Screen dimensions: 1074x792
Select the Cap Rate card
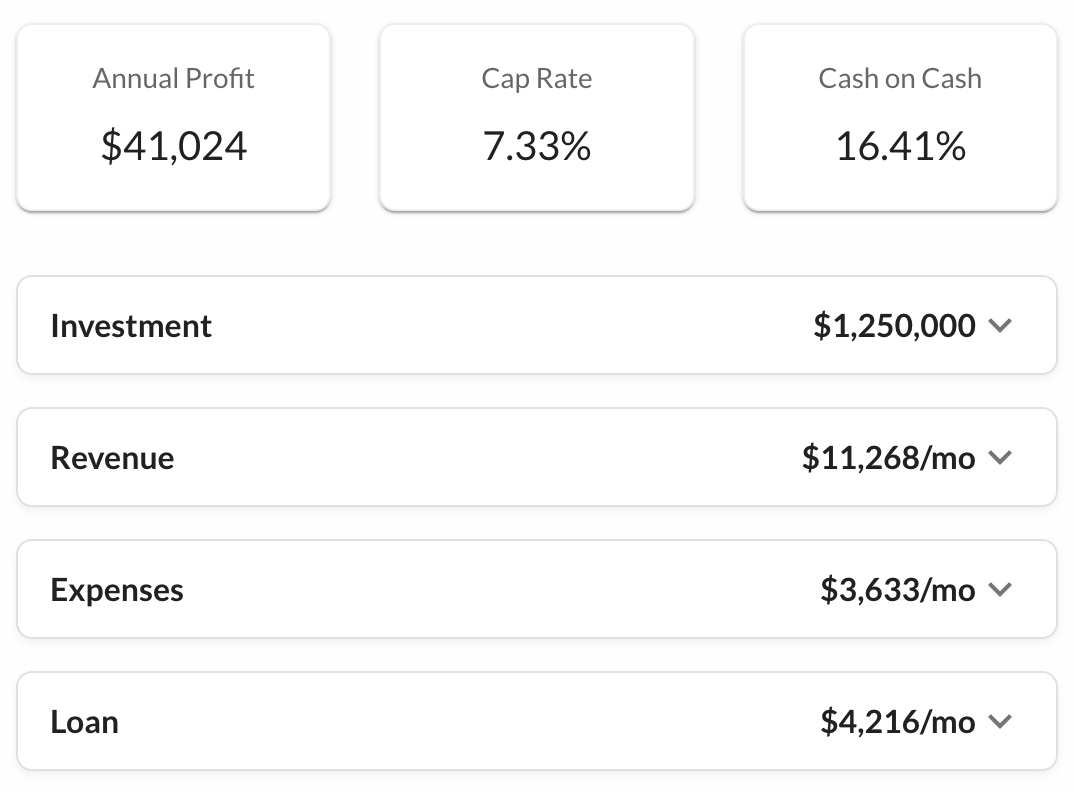536,117
